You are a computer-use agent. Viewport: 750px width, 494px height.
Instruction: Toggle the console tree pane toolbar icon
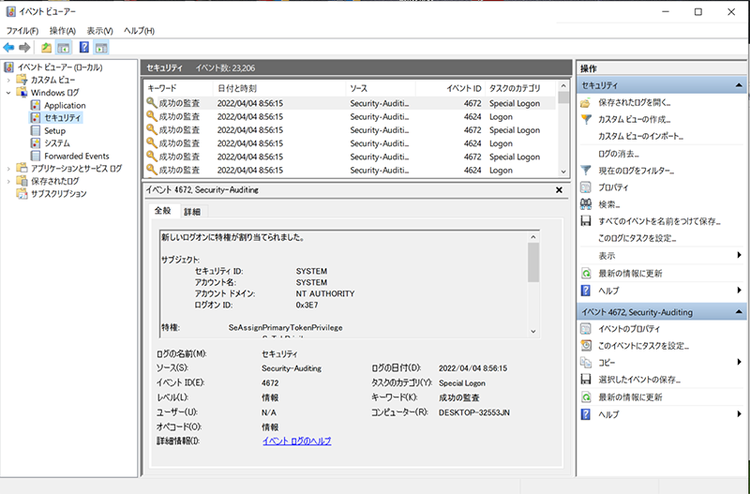[64, 47]
